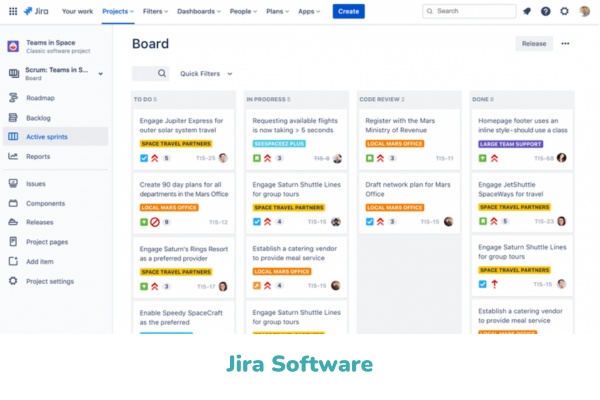
Task: Expand the People dropdown menu
Action: point(243,11)
